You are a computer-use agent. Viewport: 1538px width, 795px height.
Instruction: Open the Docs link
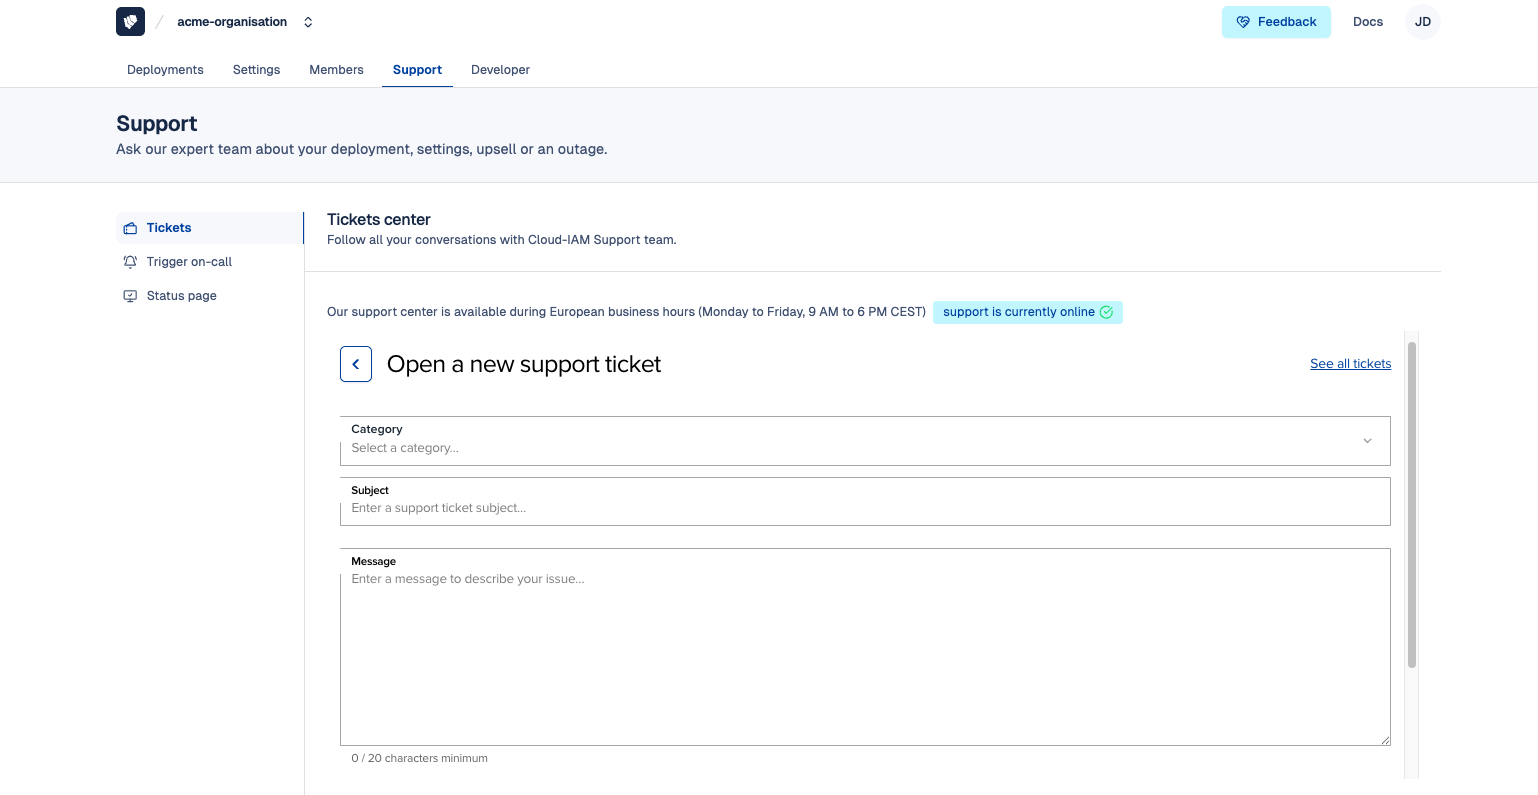point(1368,22)
